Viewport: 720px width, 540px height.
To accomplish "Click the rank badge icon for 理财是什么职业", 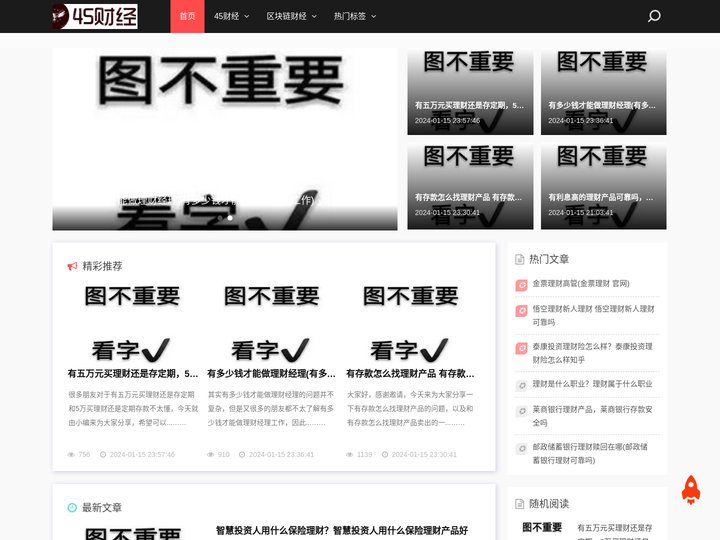I will click(x=522, y=386).
